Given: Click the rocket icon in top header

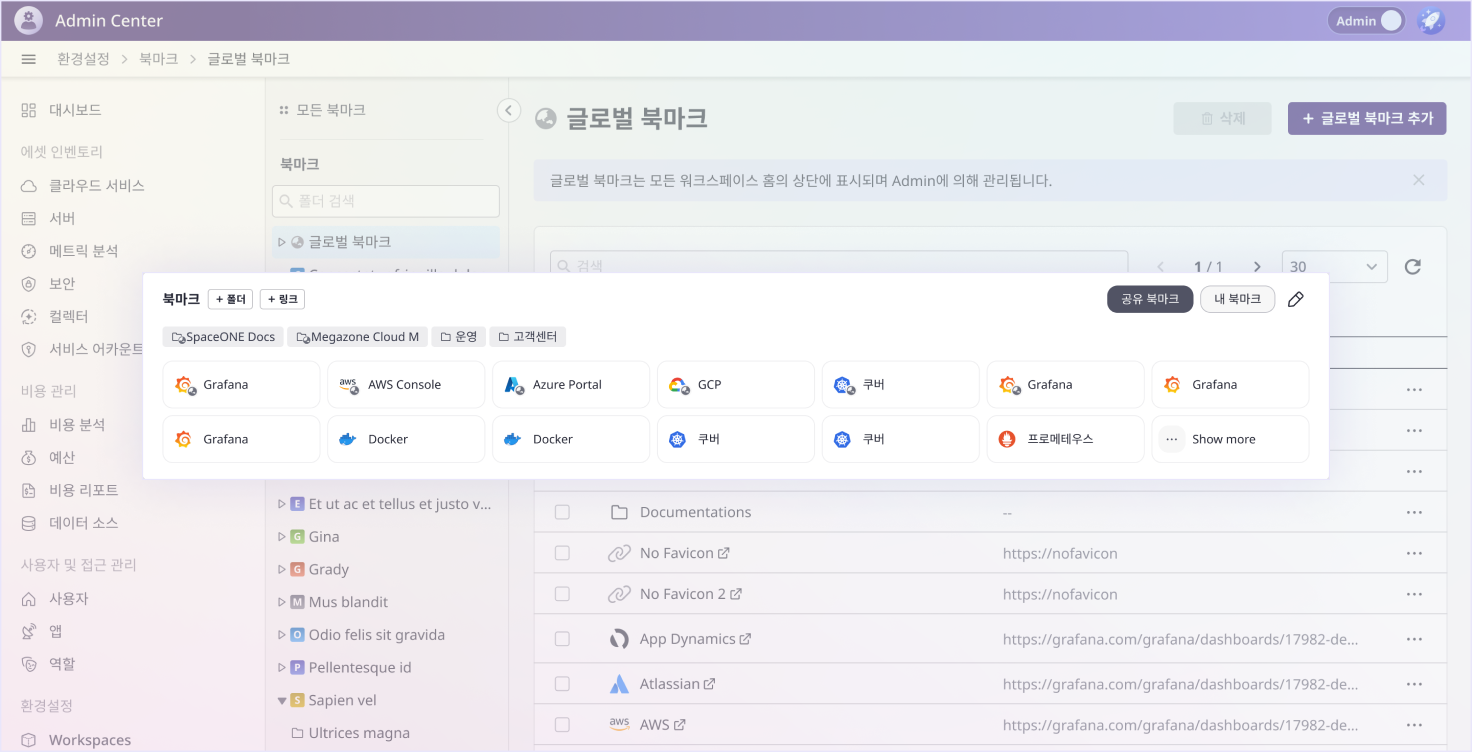Looking at the screenshot, I should (x=1432, y=21).
